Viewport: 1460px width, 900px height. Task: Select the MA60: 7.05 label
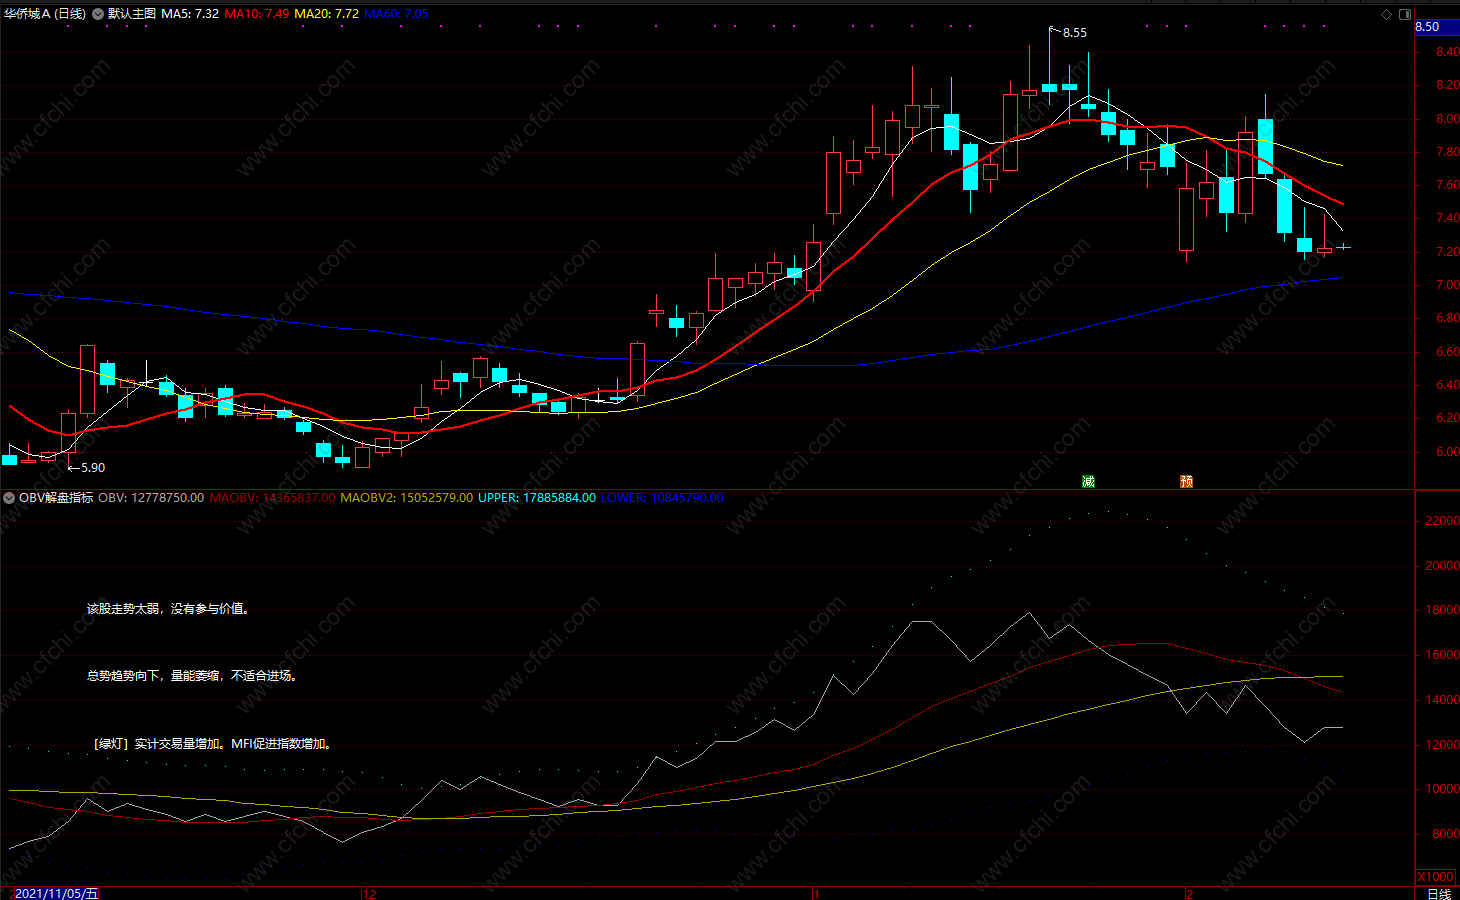[396, 14]
